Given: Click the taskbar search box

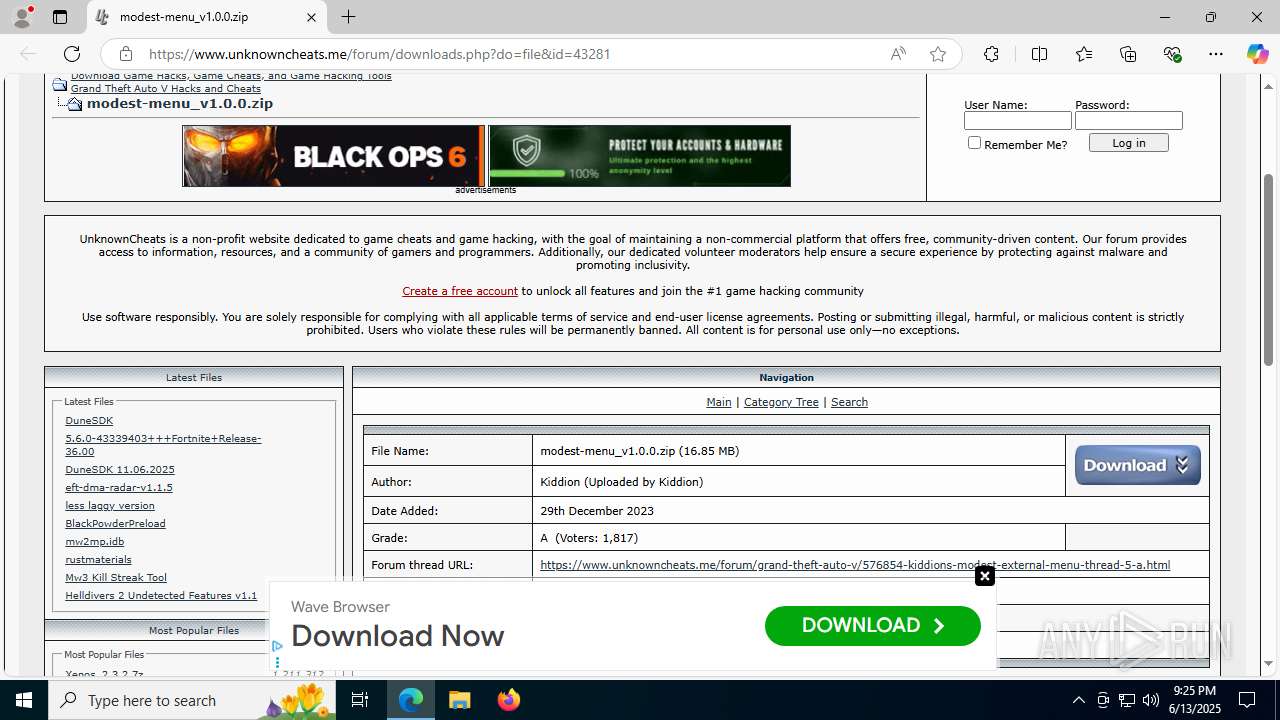Looking at the screenshot, I should tap(192, 700).
